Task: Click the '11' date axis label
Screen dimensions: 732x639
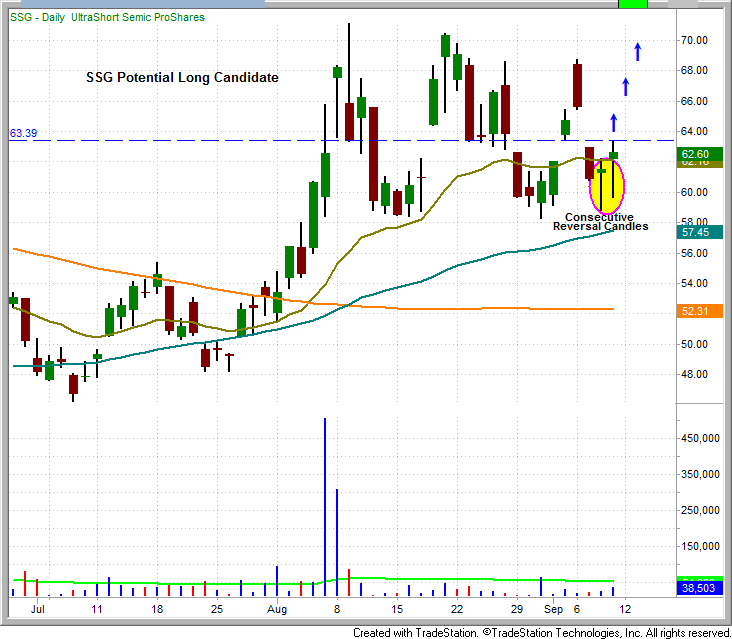Action: coord(97,609)
